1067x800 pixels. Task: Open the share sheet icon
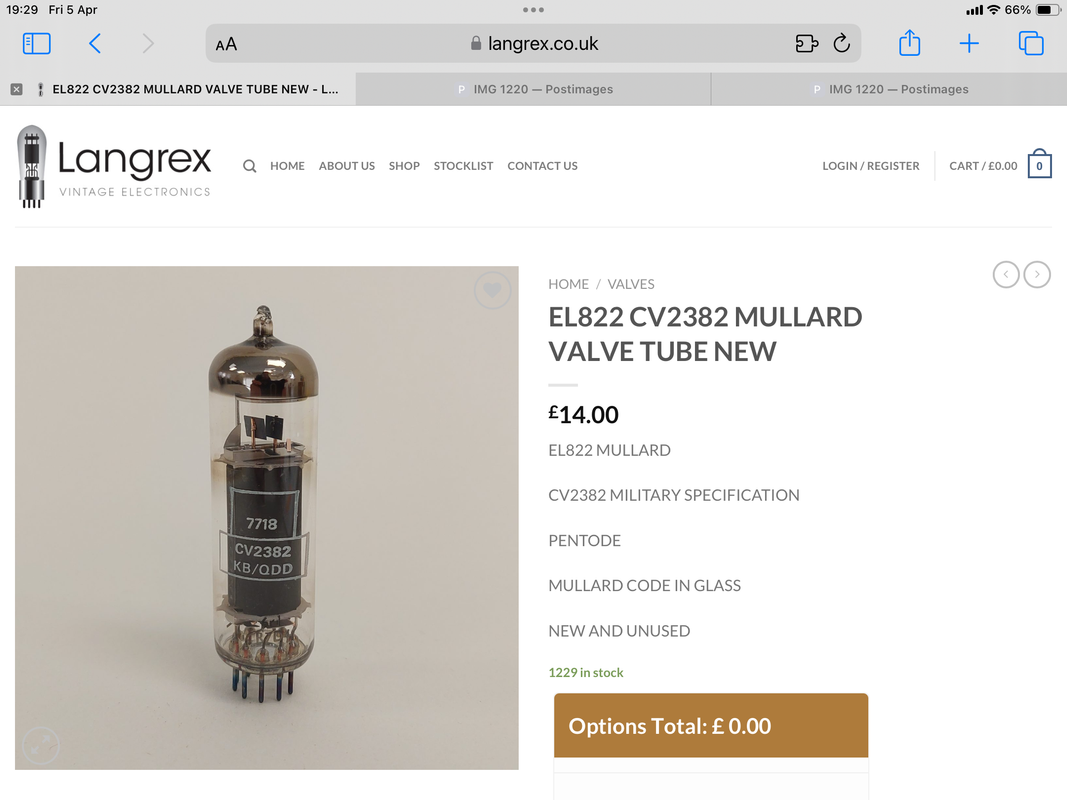click(910, 43)
